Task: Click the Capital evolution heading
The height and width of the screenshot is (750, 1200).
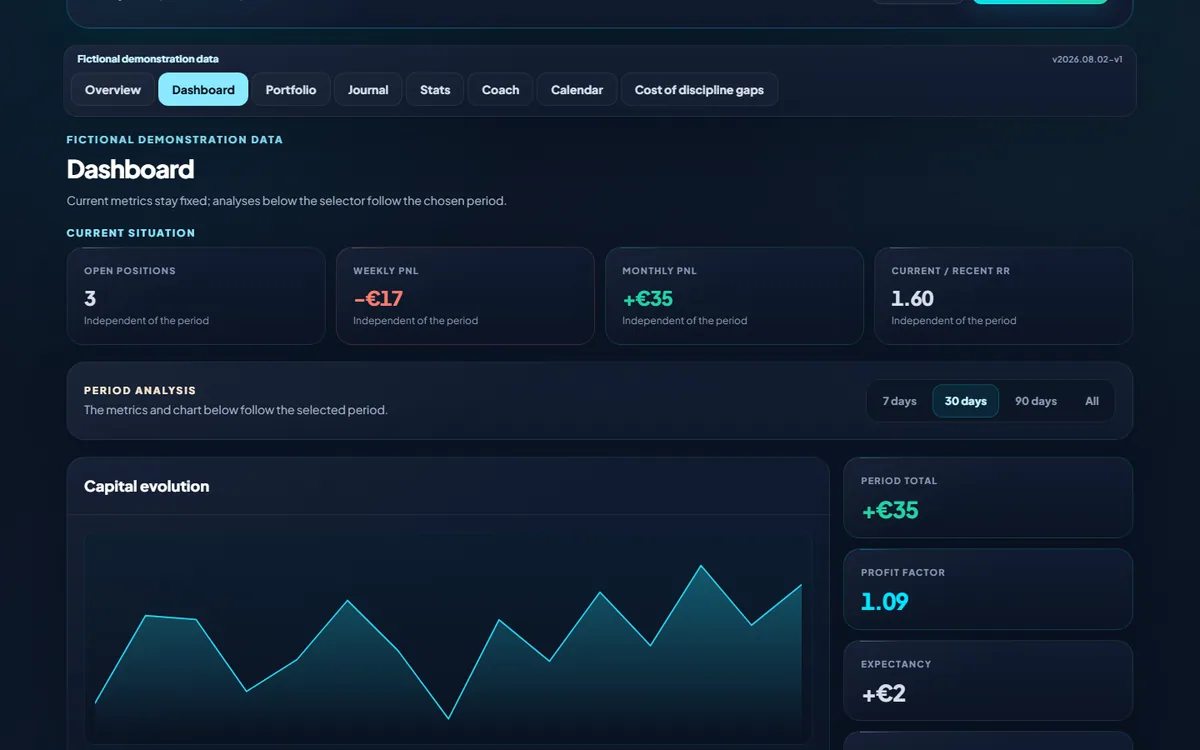Action: tap(147, 487)
